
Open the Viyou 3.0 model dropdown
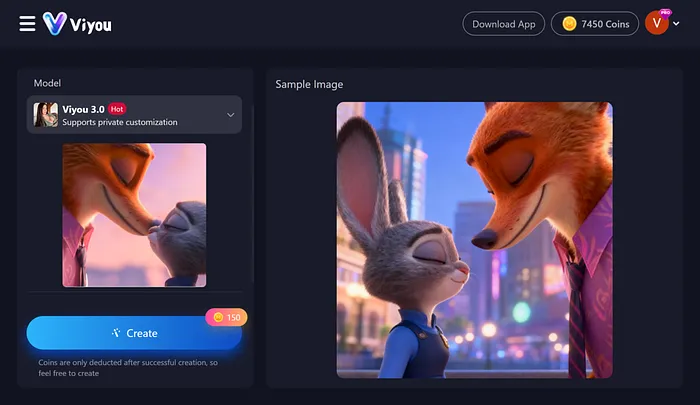[134, 115]
